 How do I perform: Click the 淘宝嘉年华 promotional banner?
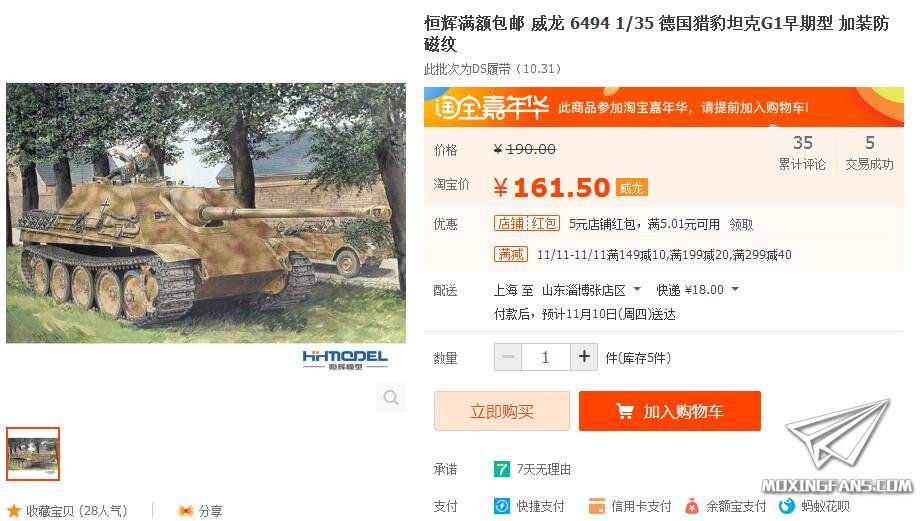coord(663,107)
